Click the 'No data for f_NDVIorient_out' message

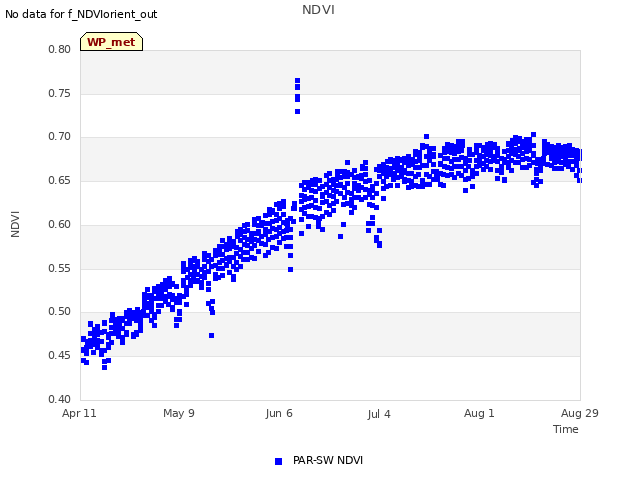pyautogui.click(x=81, y=14)
